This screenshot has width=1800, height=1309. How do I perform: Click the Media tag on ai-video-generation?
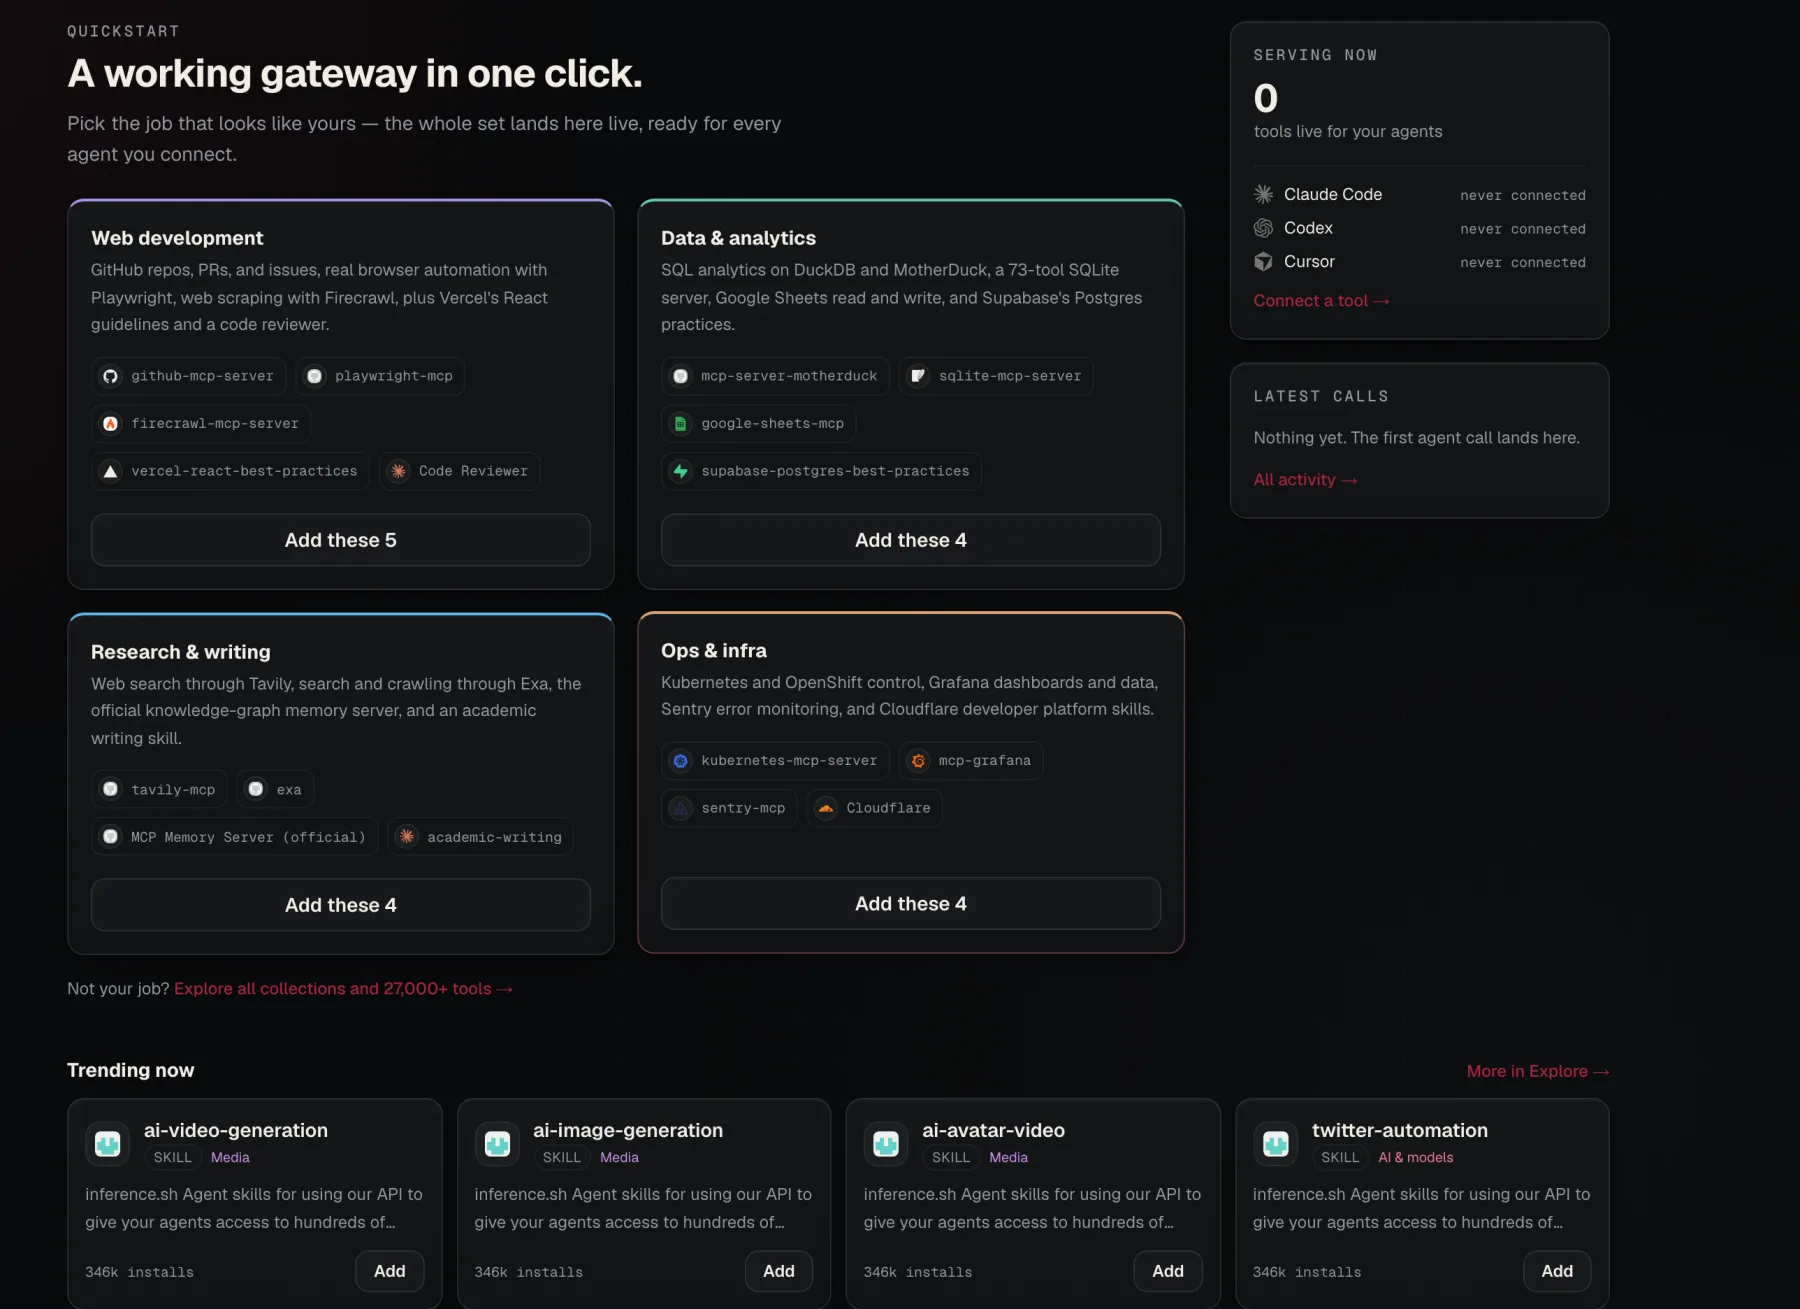point(230,1157)
